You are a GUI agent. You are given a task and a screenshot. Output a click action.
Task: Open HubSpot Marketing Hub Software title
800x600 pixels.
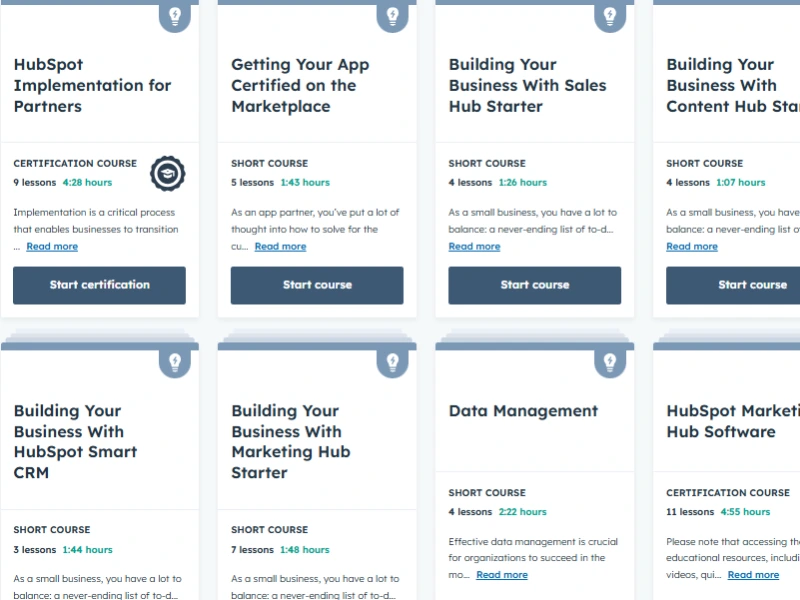pos(733,421)
